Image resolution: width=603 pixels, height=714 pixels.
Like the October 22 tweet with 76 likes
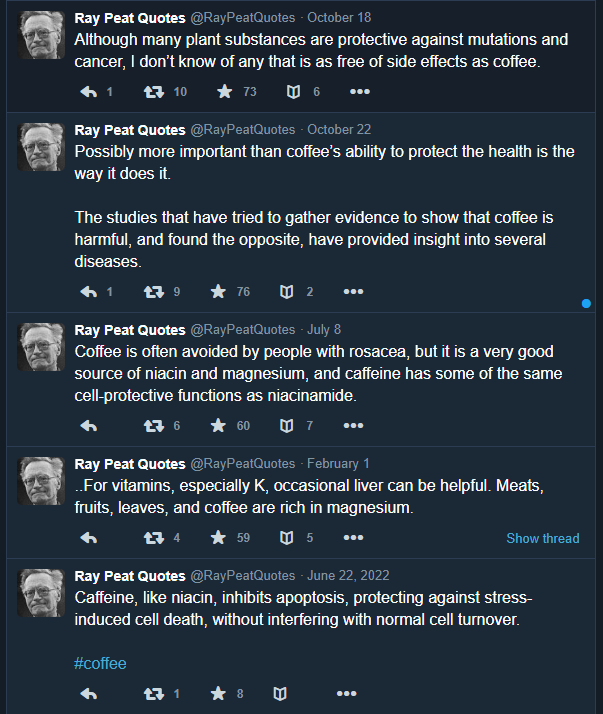(x=218, y=292)
